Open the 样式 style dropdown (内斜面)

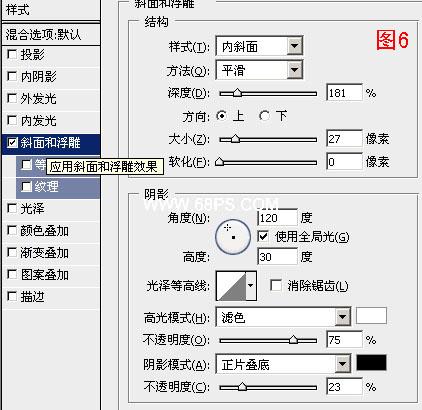click(x=259, y=46)
